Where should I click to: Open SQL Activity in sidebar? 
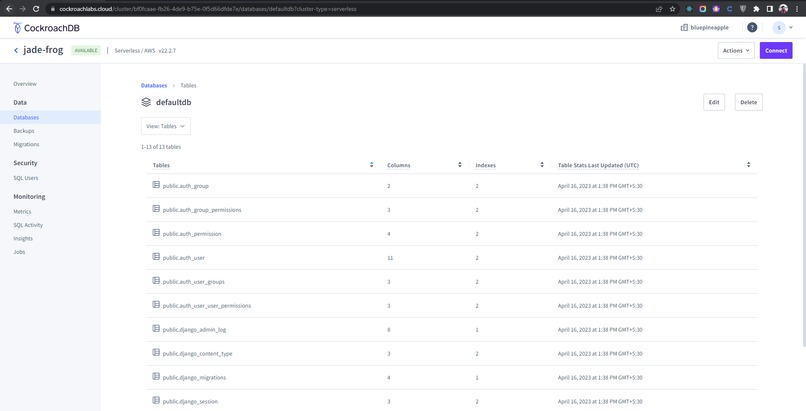click(x=28, y=225)
